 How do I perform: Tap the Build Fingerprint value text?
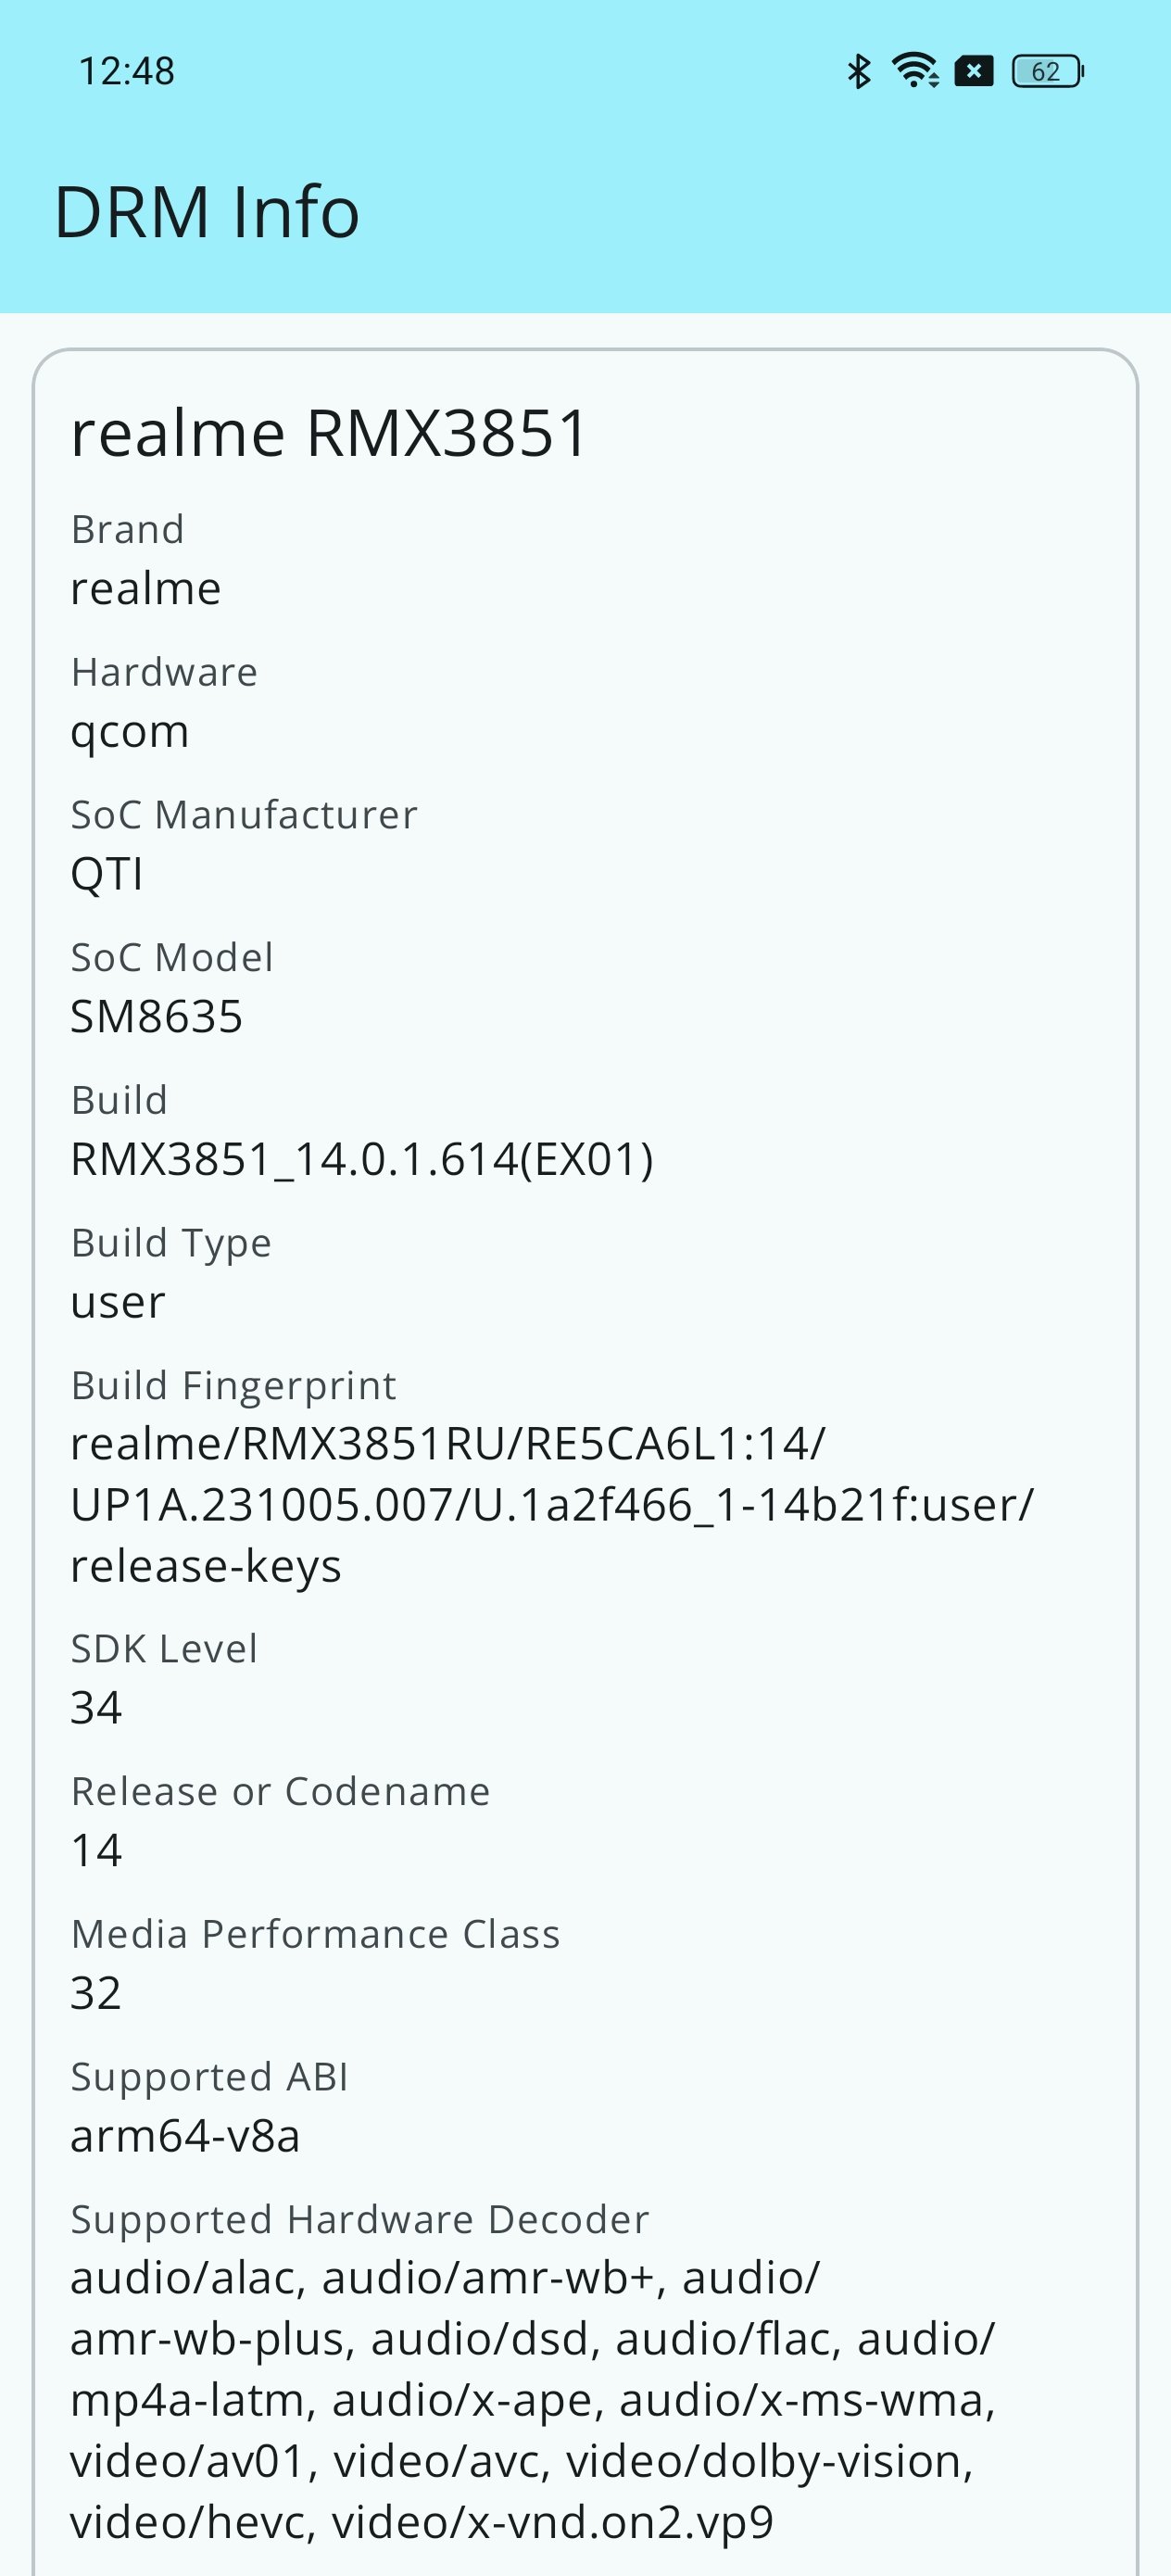click(x=551, y=1504)
